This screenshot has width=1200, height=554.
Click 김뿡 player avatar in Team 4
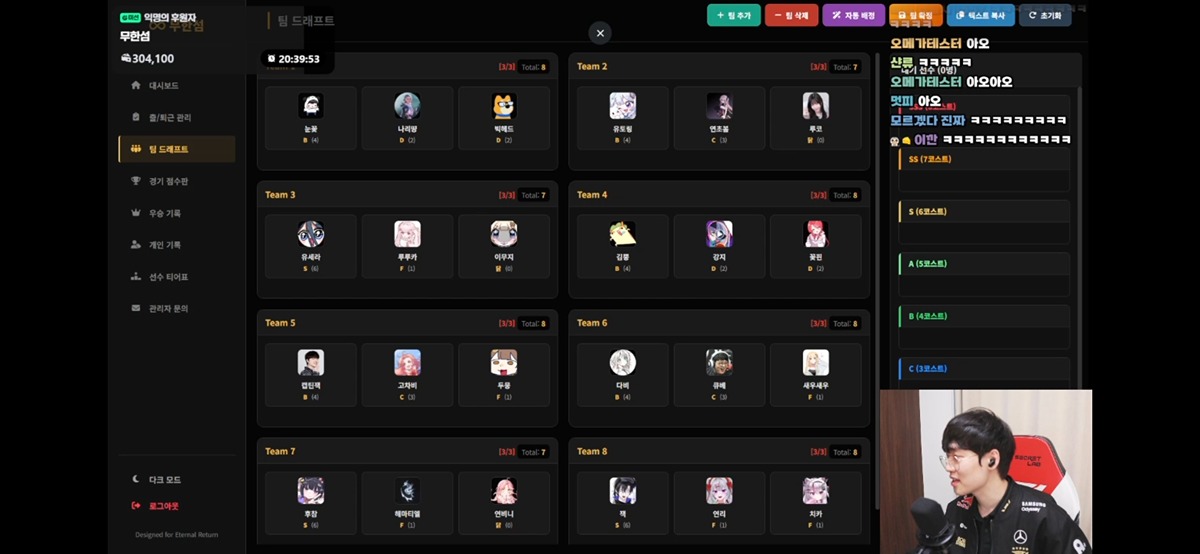pos(622,234)
